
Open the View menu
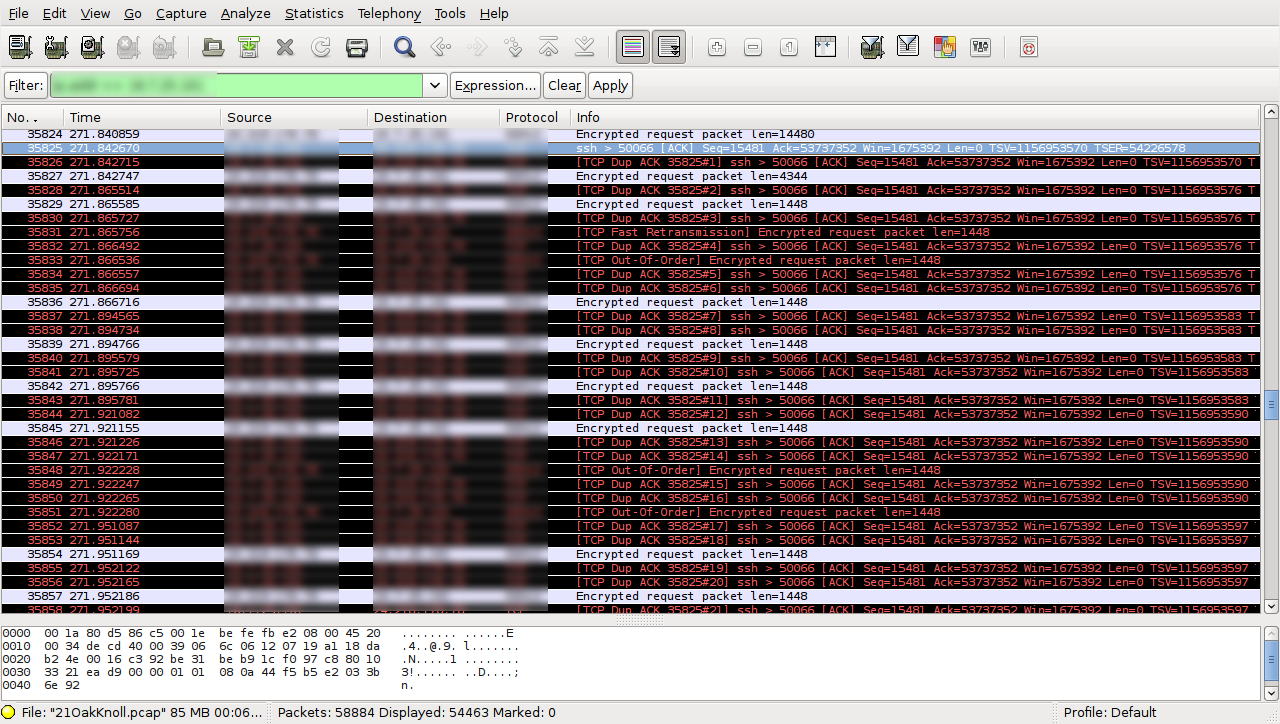[x=95, y=14]
